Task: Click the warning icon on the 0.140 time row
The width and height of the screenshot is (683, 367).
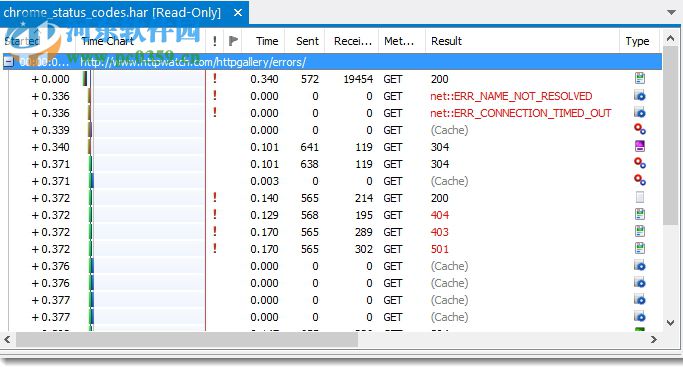Action: [x=215, y=198]
